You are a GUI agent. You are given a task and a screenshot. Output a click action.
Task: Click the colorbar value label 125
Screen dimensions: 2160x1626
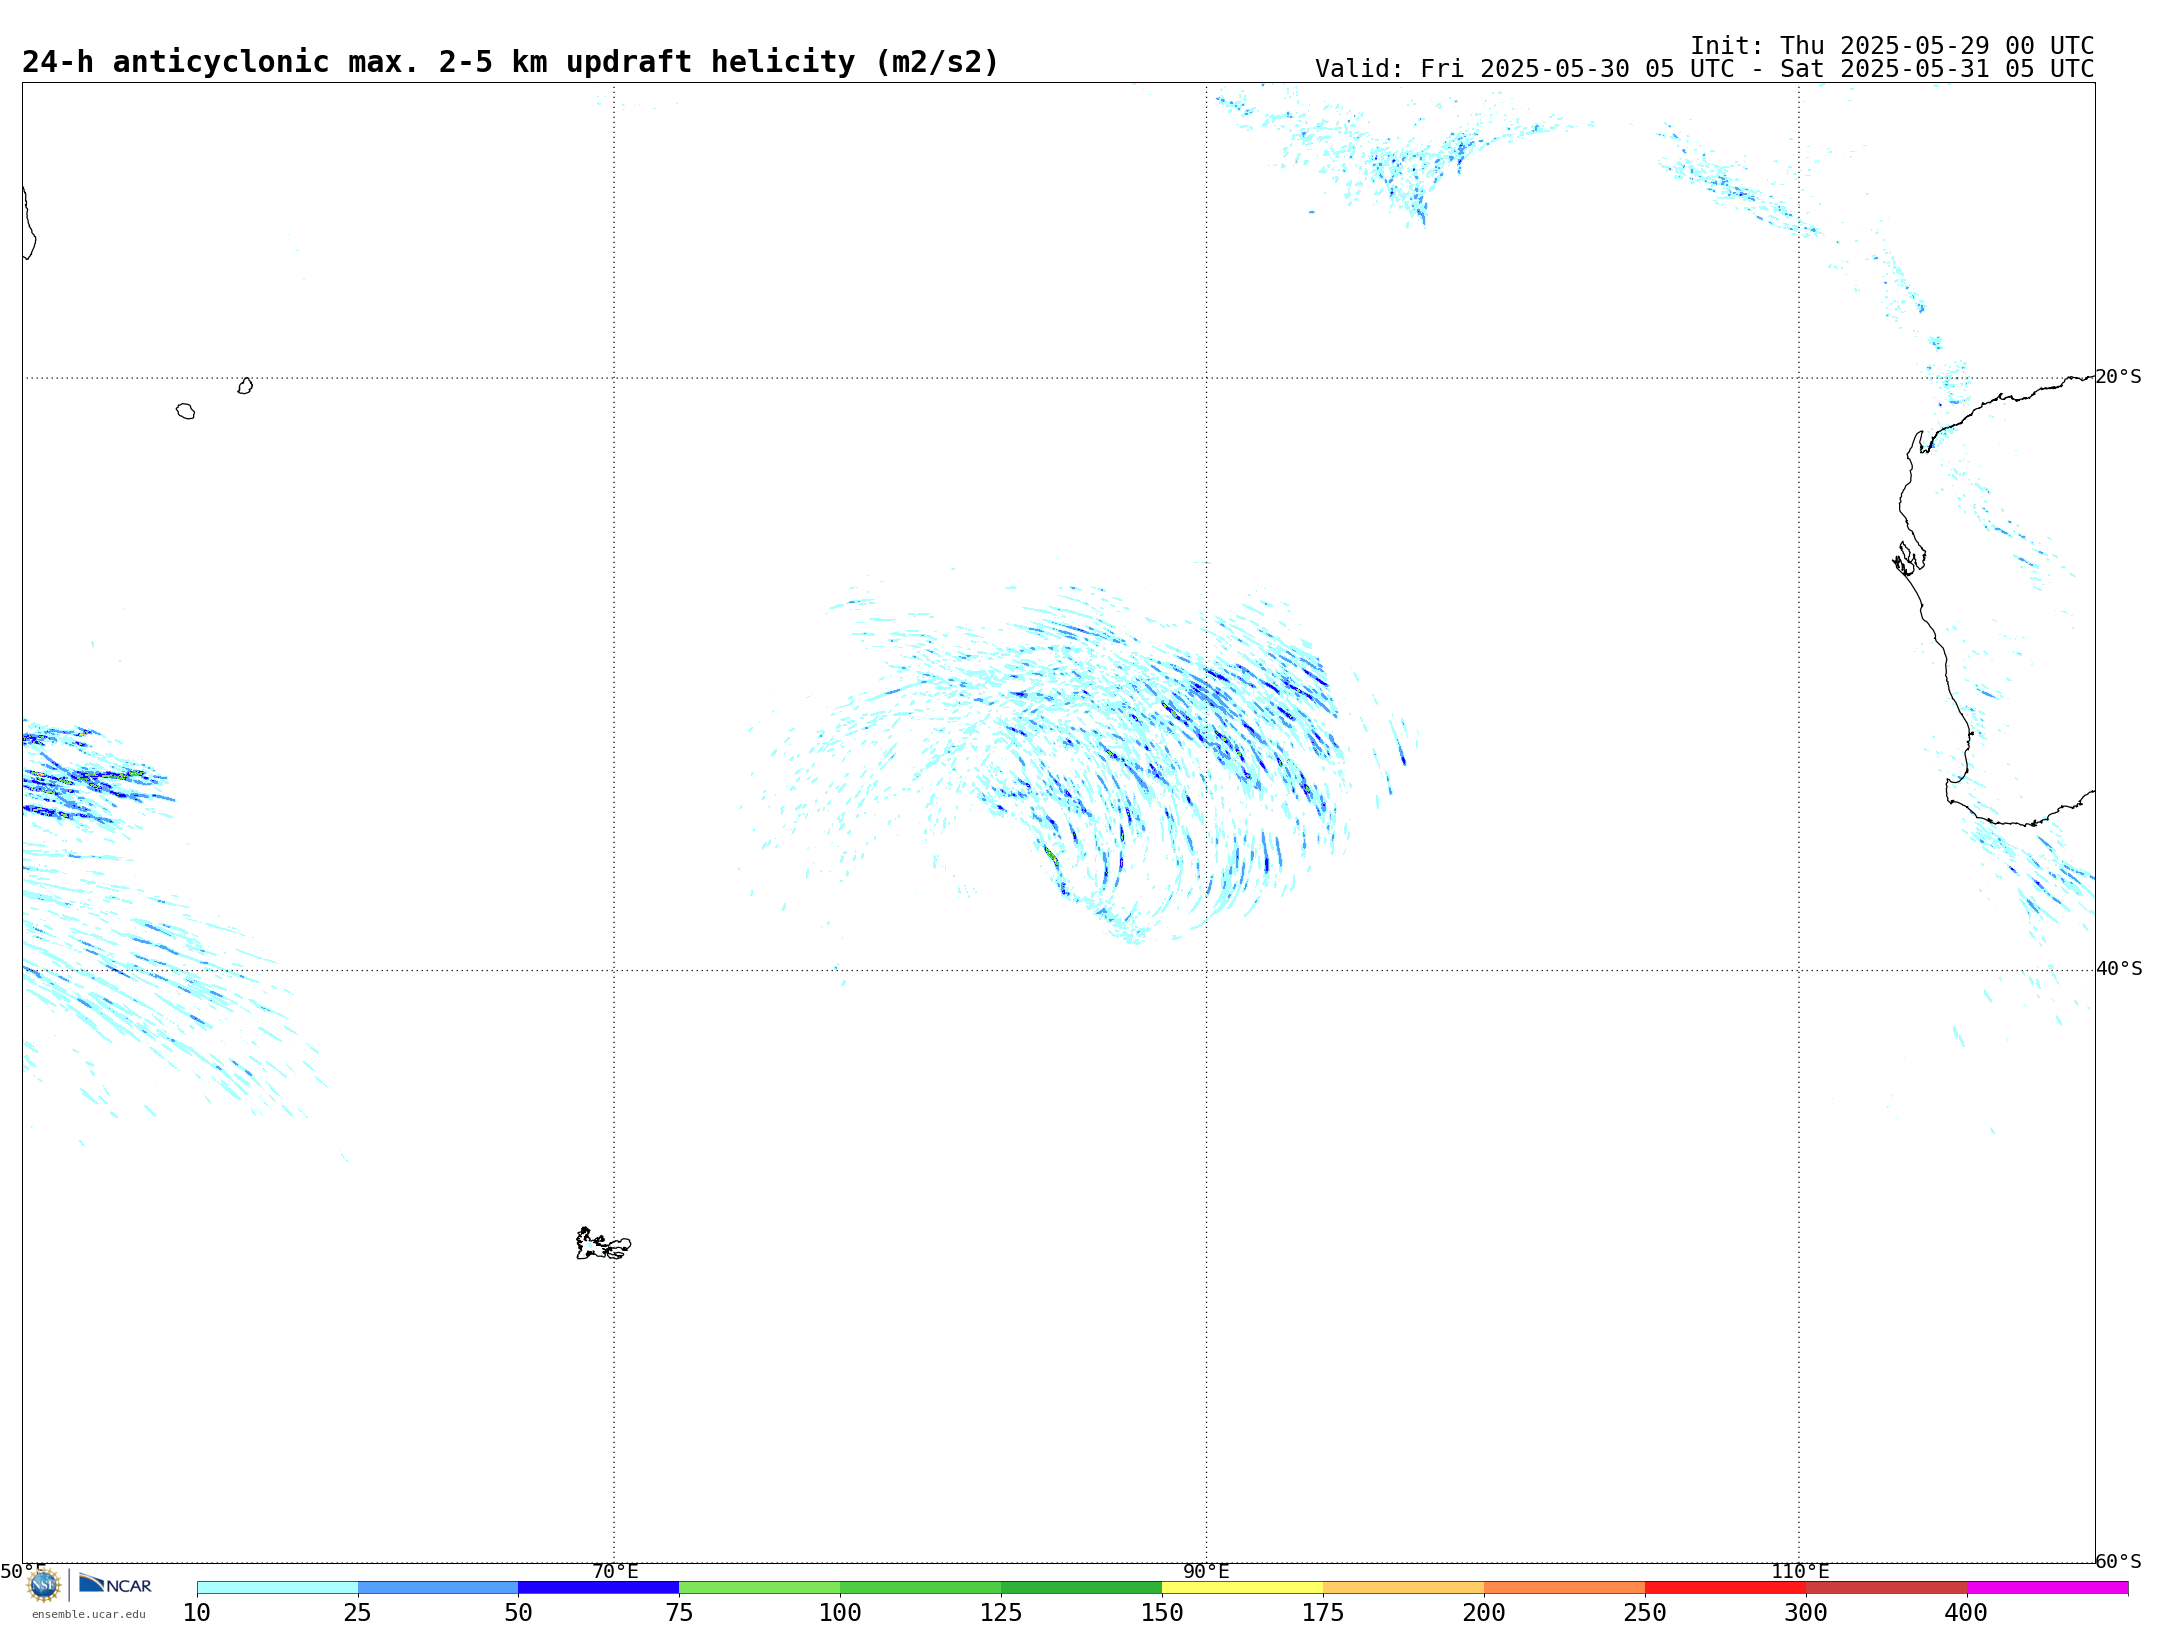(x=1002, y=1613)
